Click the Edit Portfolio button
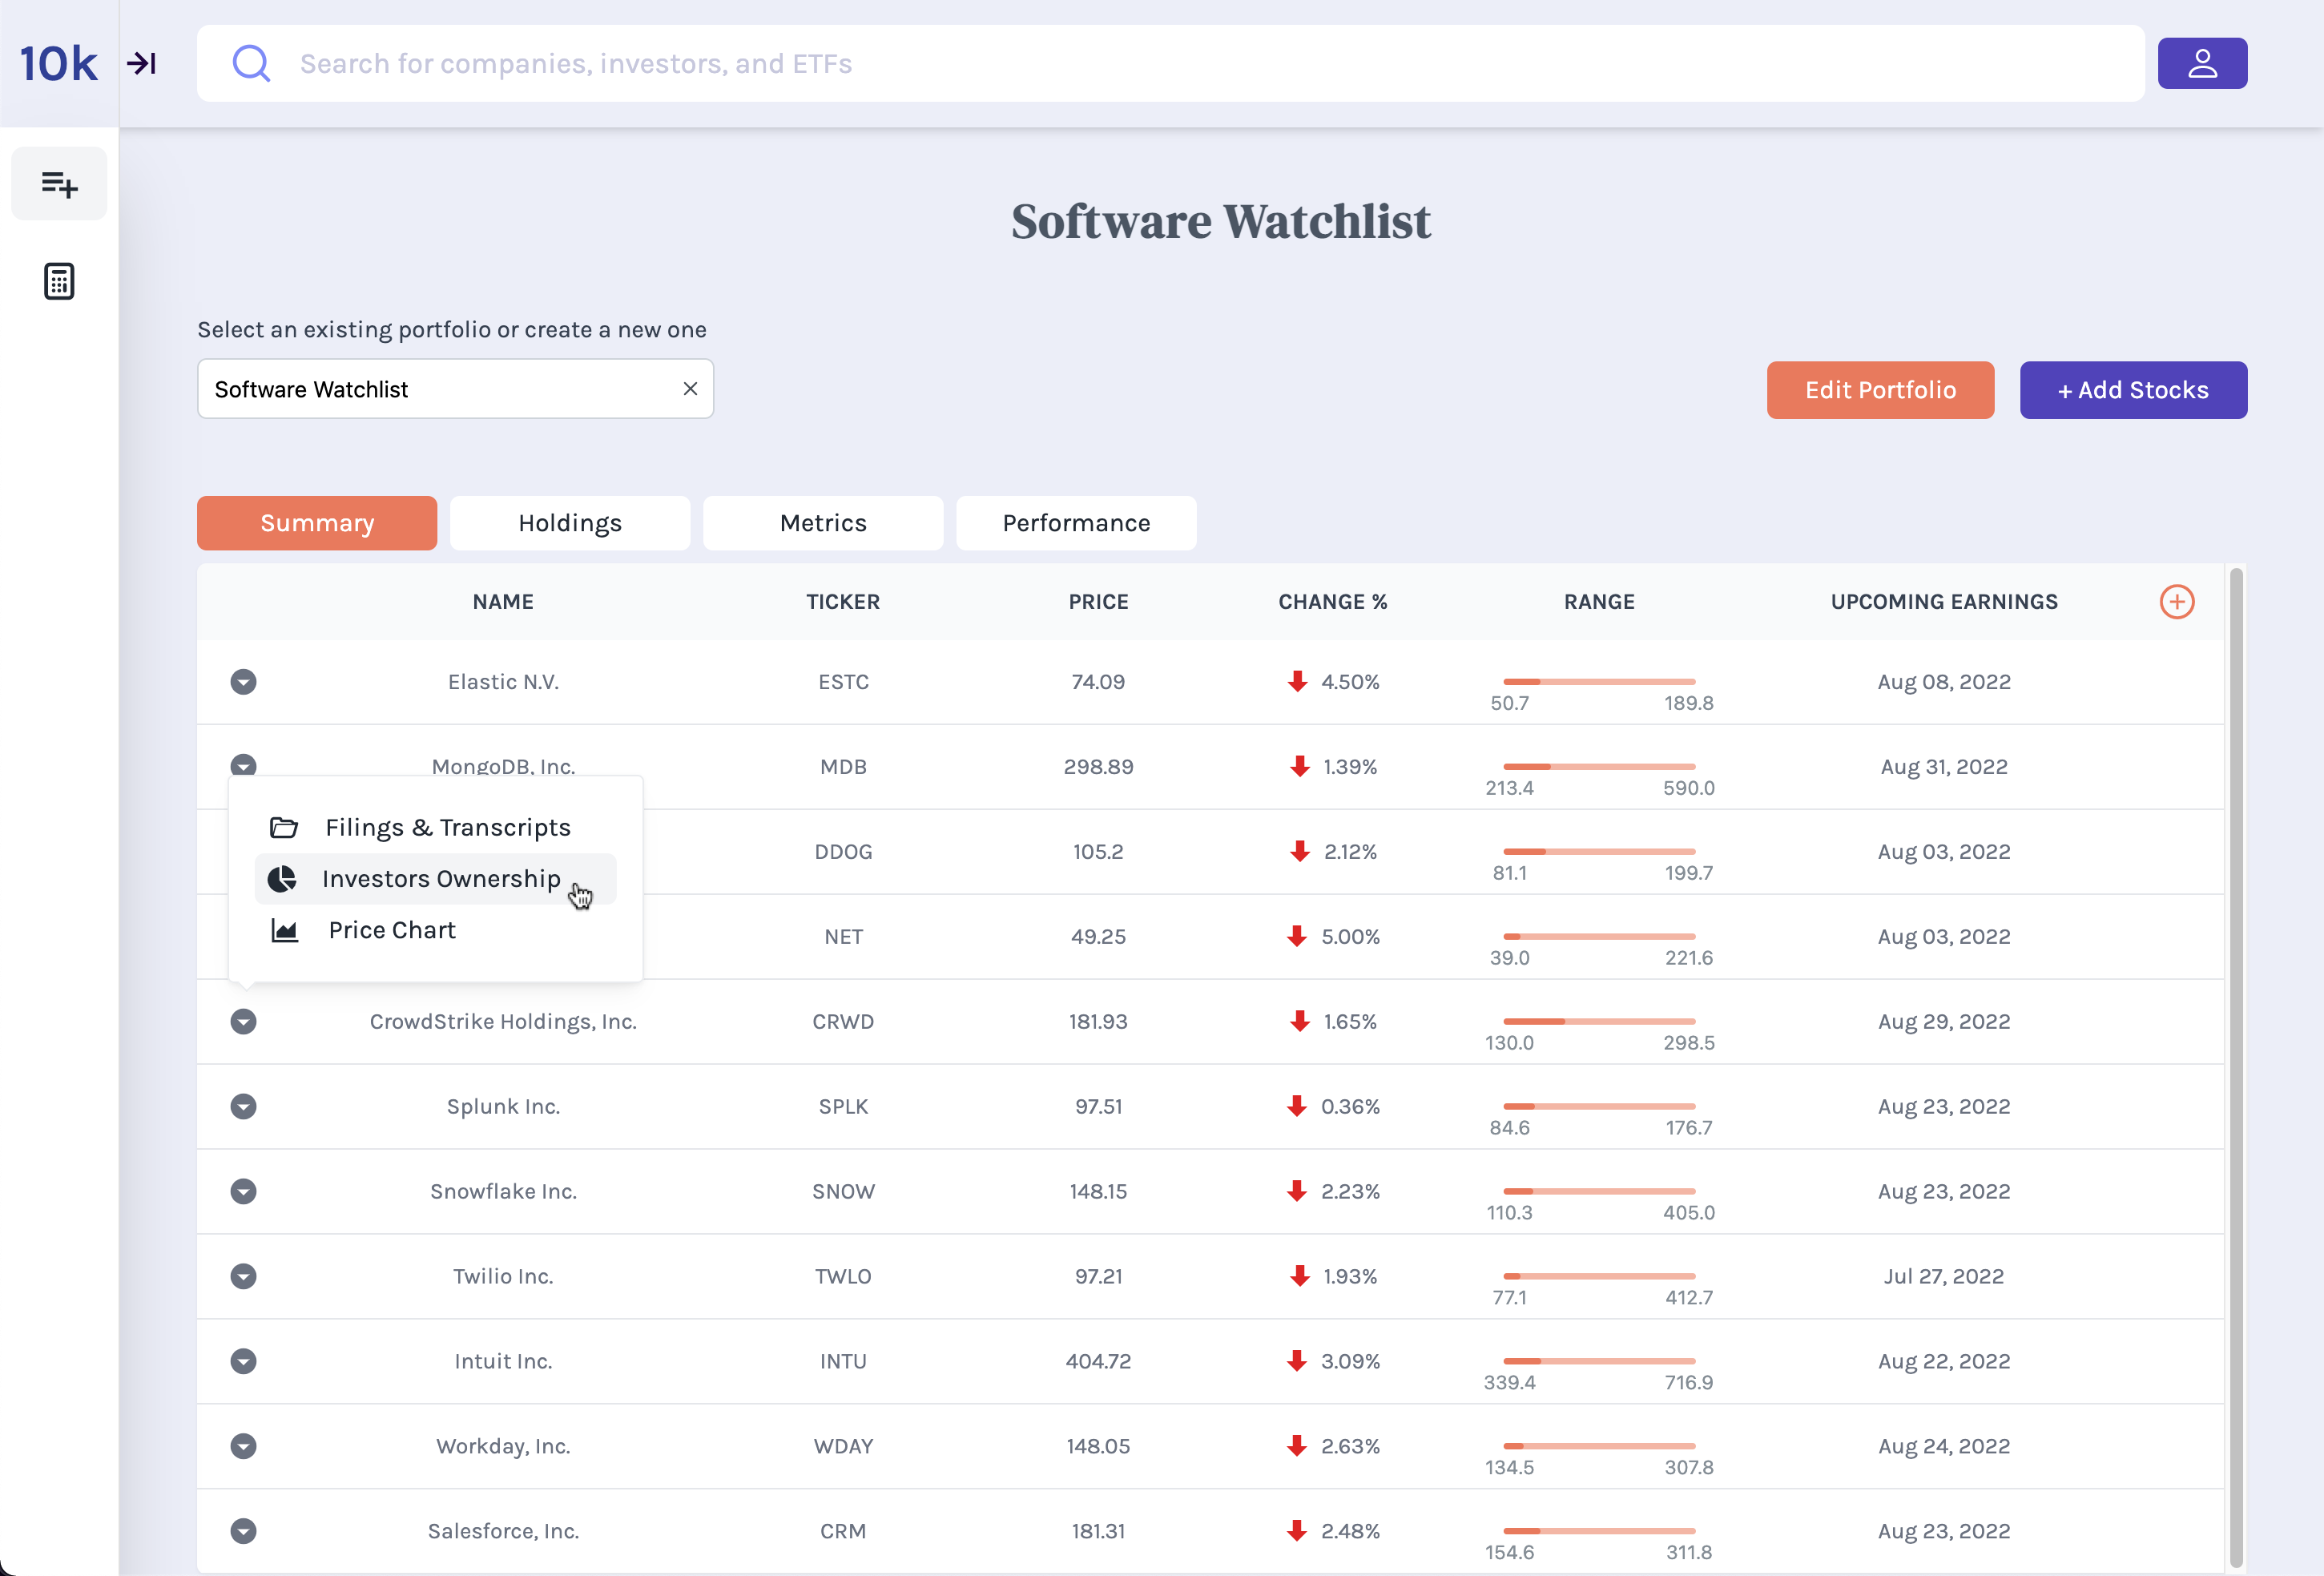 point(1880,390)
